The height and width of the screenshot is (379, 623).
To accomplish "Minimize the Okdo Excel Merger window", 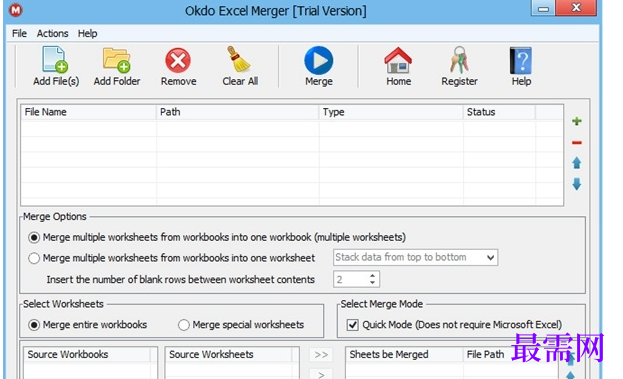I will click(x=543, y=8).
